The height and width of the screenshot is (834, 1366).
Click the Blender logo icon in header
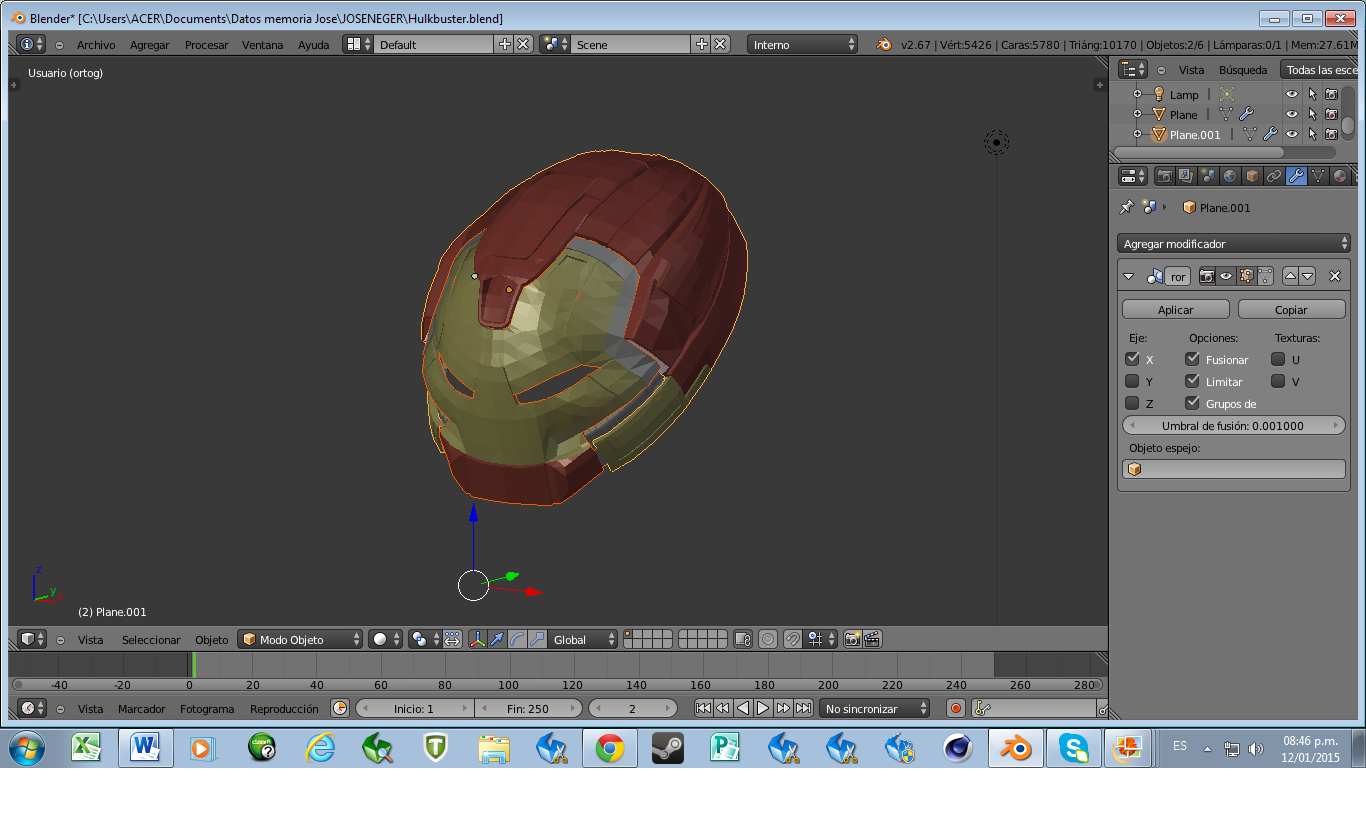point(884,45)
